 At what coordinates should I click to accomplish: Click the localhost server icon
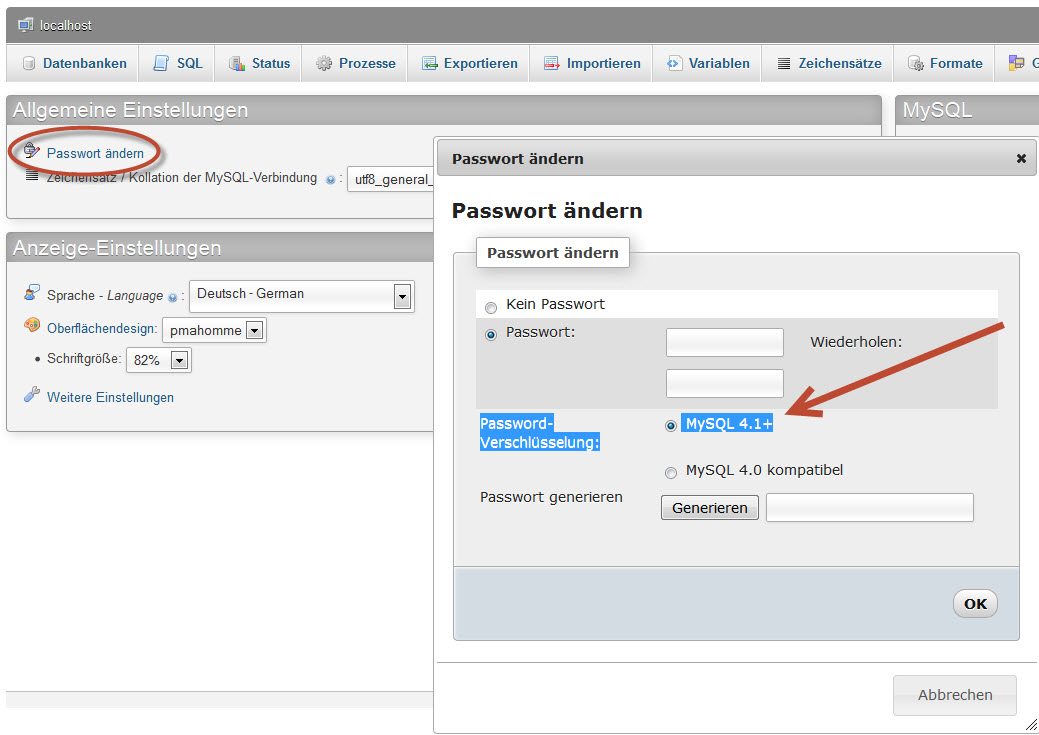pyautogui.click(x=26, y=25)
